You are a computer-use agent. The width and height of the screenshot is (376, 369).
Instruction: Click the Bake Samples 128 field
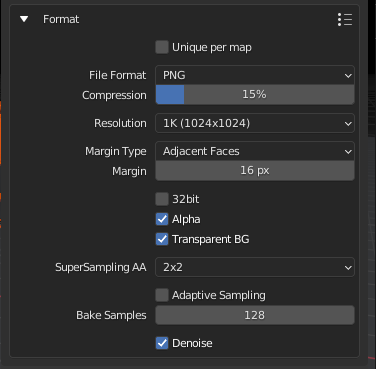[x=255, y=315]
